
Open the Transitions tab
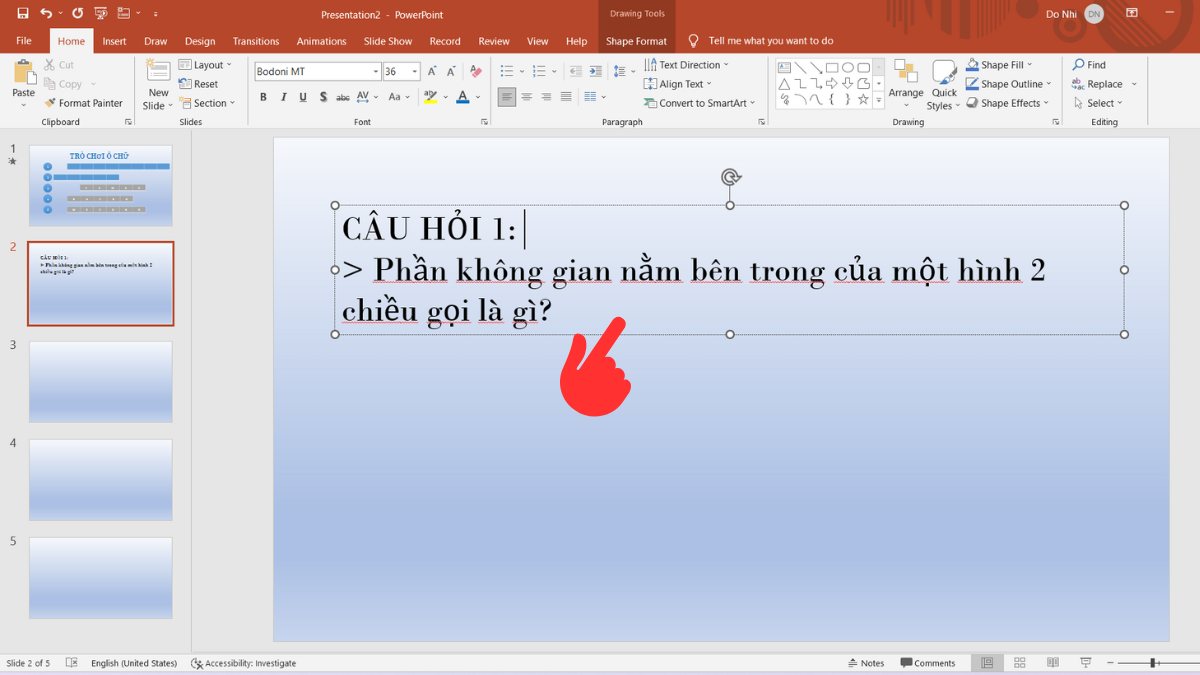tap(256, 41)
